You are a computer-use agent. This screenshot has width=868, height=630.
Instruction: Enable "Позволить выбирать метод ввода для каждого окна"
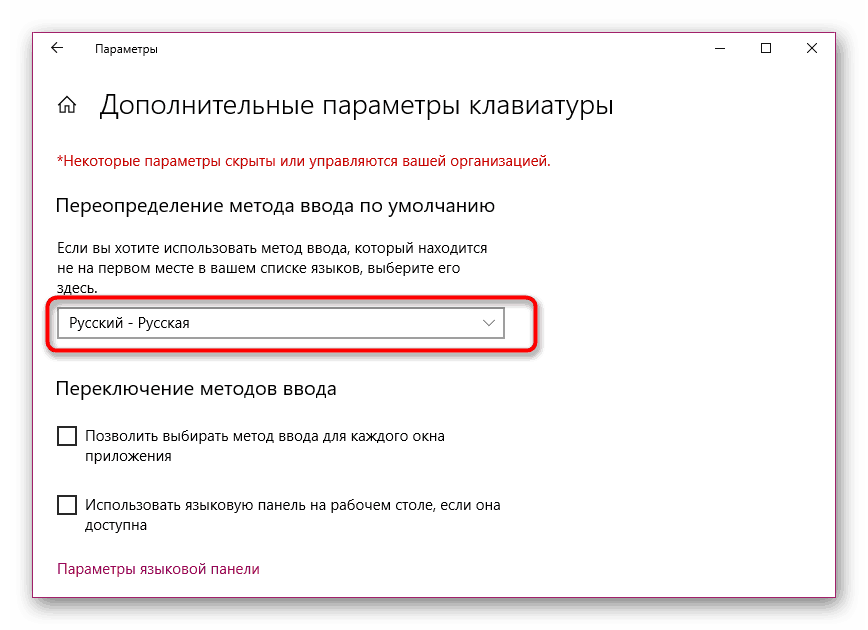click(x=67, y=436)
